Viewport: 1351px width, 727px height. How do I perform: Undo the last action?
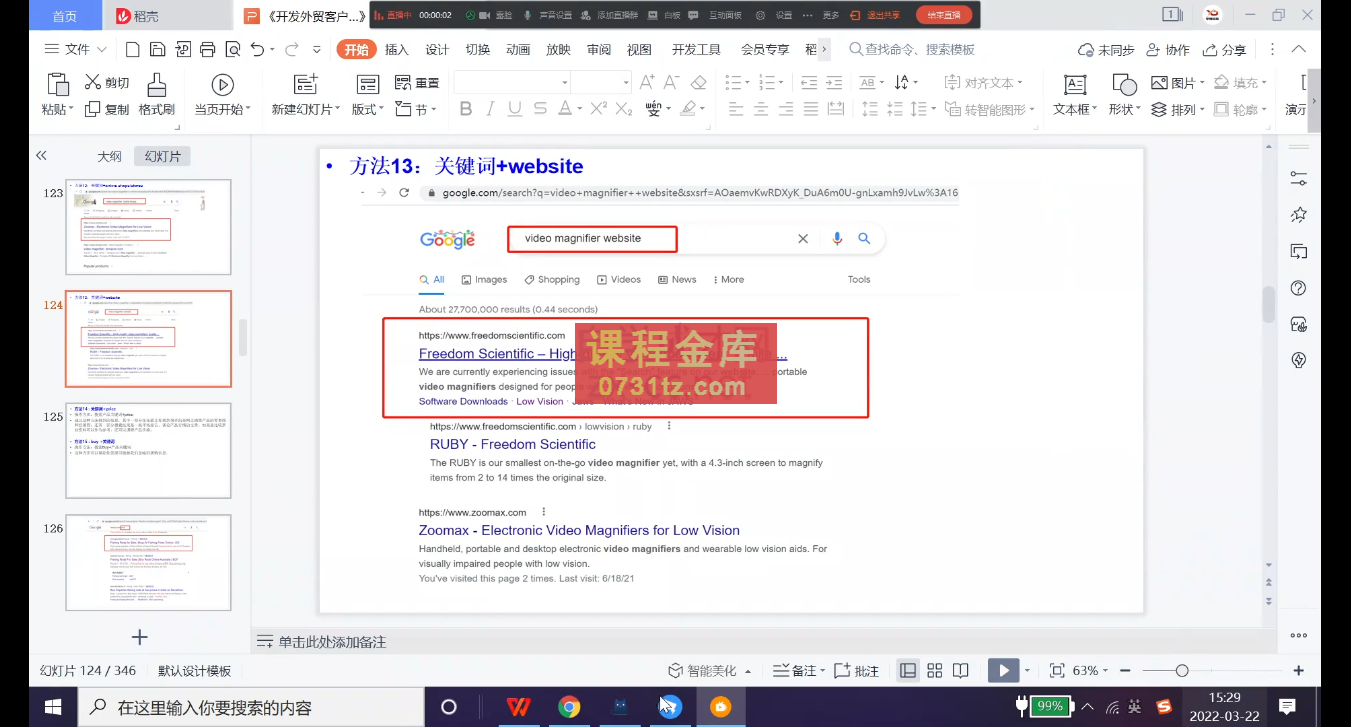pyautogui.click(x=257, y=49)
